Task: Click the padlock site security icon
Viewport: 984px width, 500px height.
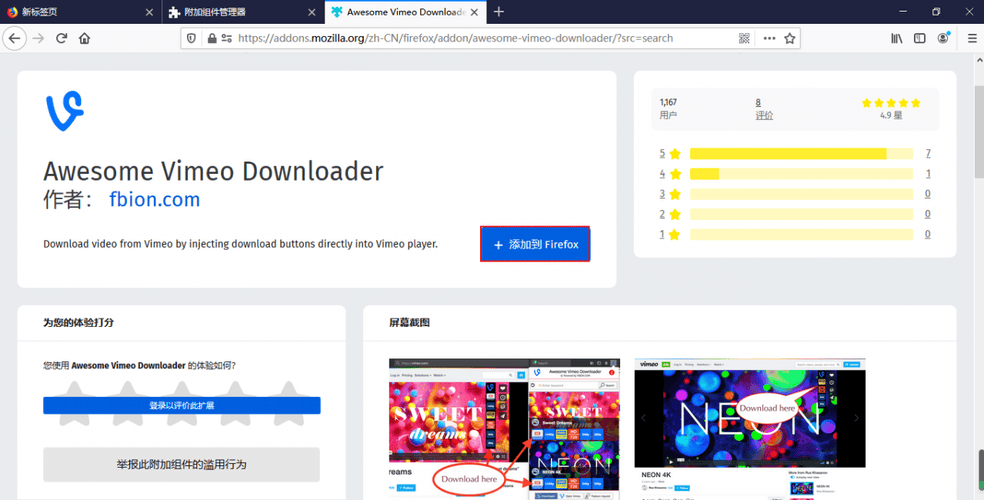Action: [x=211, y=38]
